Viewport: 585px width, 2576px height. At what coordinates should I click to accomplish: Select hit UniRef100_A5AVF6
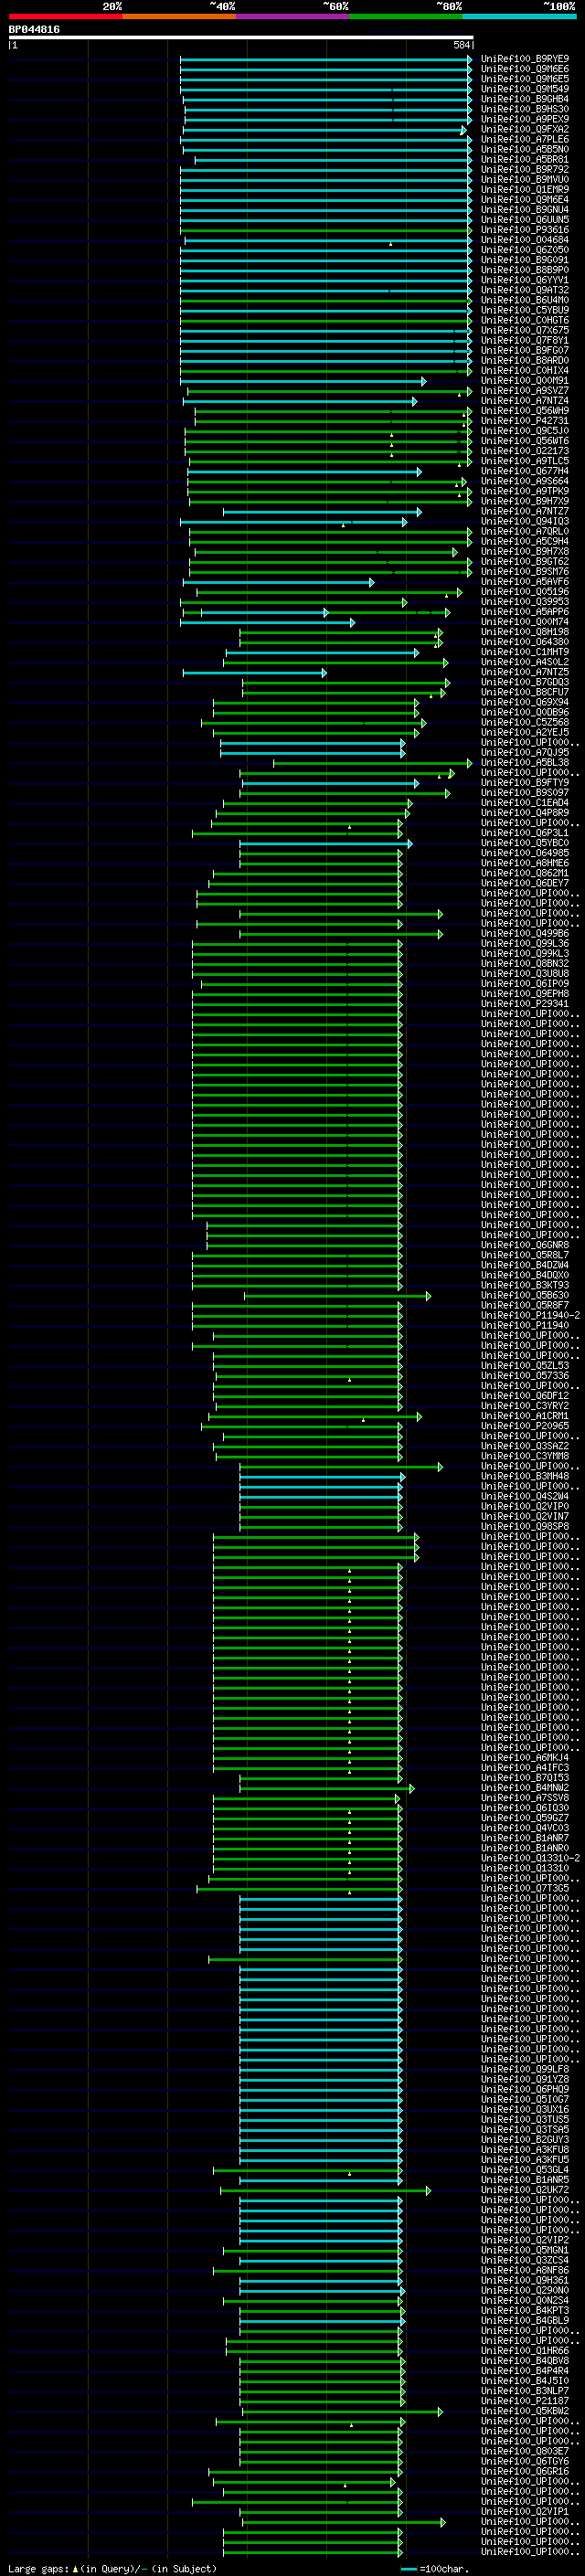coord(525,582)
